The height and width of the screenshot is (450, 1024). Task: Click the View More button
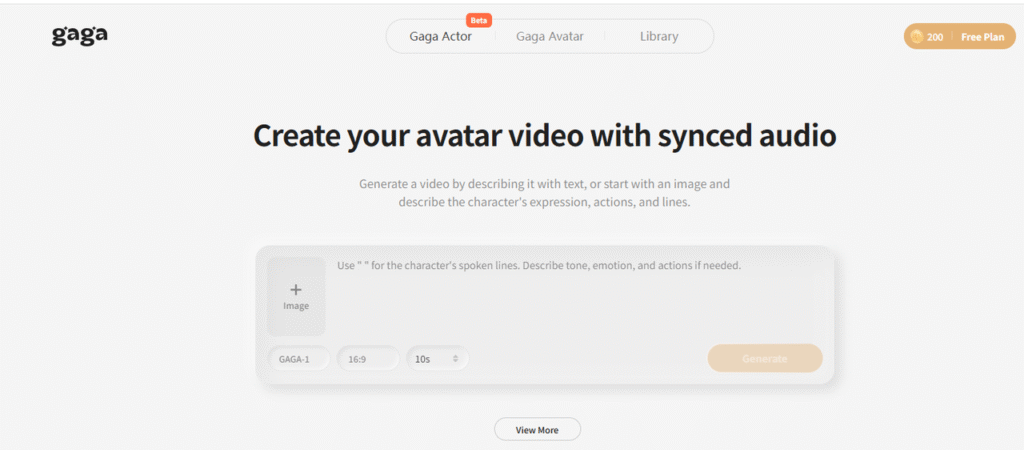(537, 430)
